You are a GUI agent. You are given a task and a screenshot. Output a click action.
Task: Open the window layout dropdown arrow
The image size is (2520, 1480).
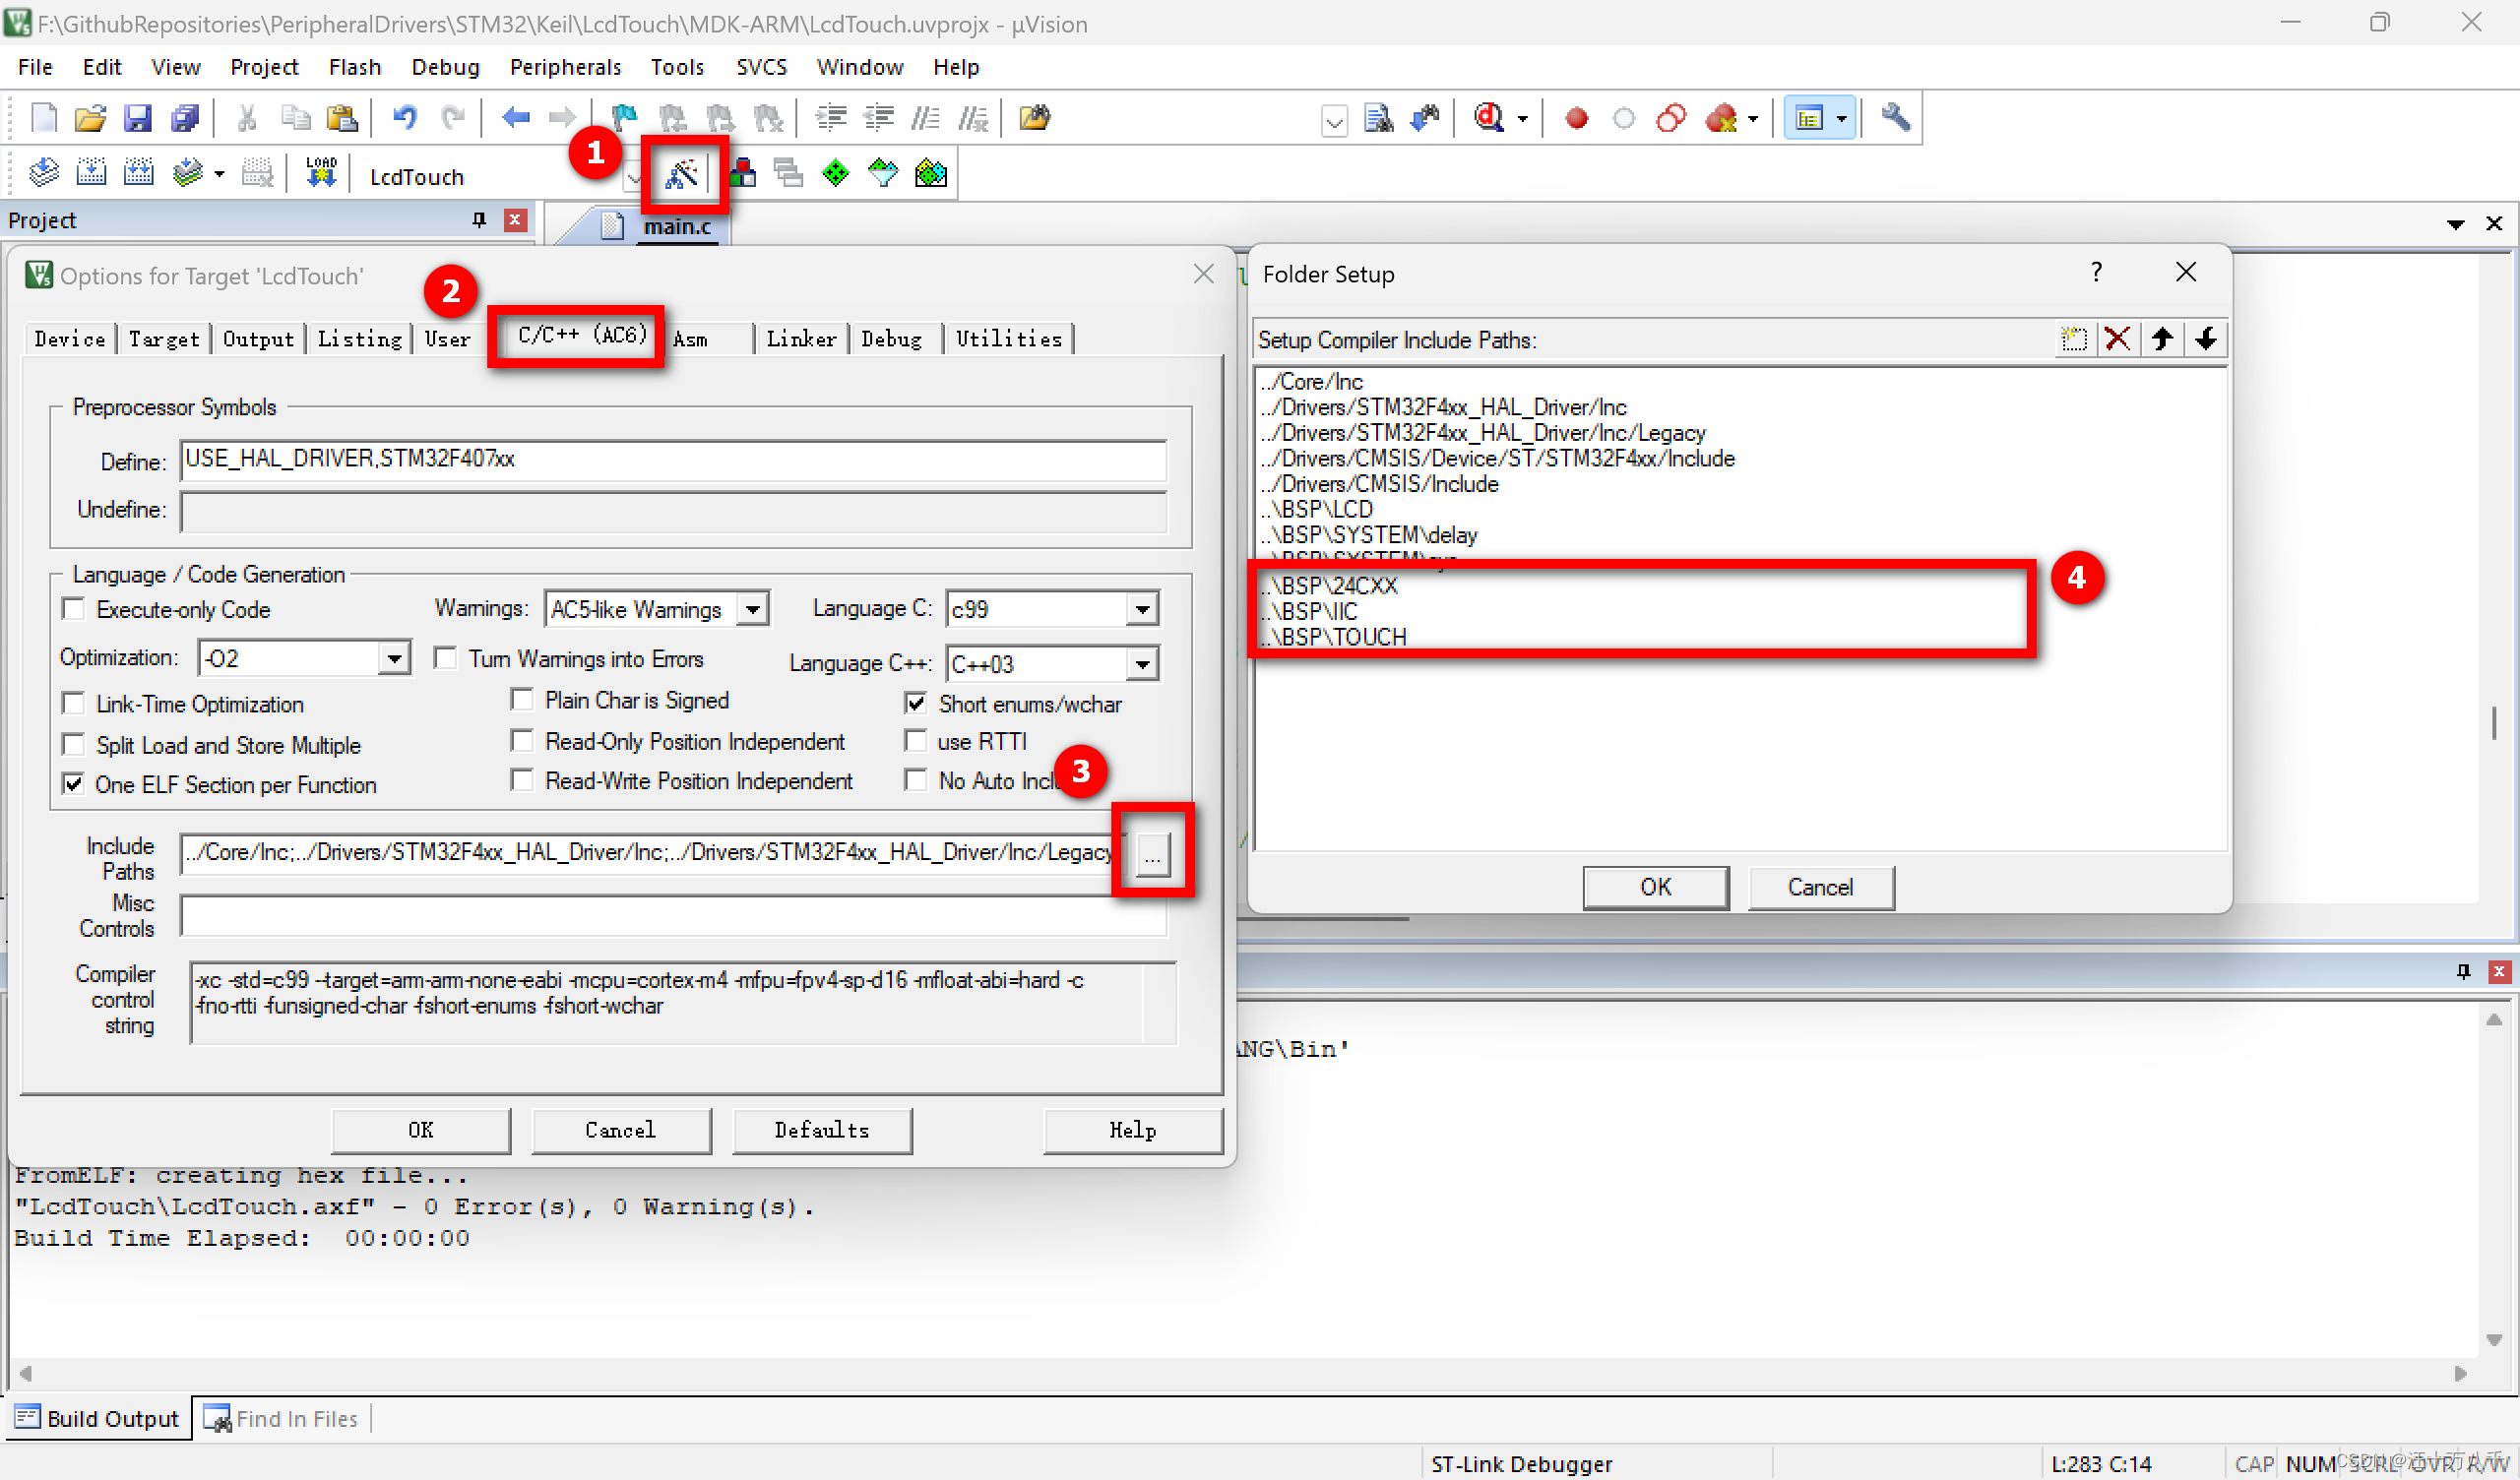[x=1841, y=118]
